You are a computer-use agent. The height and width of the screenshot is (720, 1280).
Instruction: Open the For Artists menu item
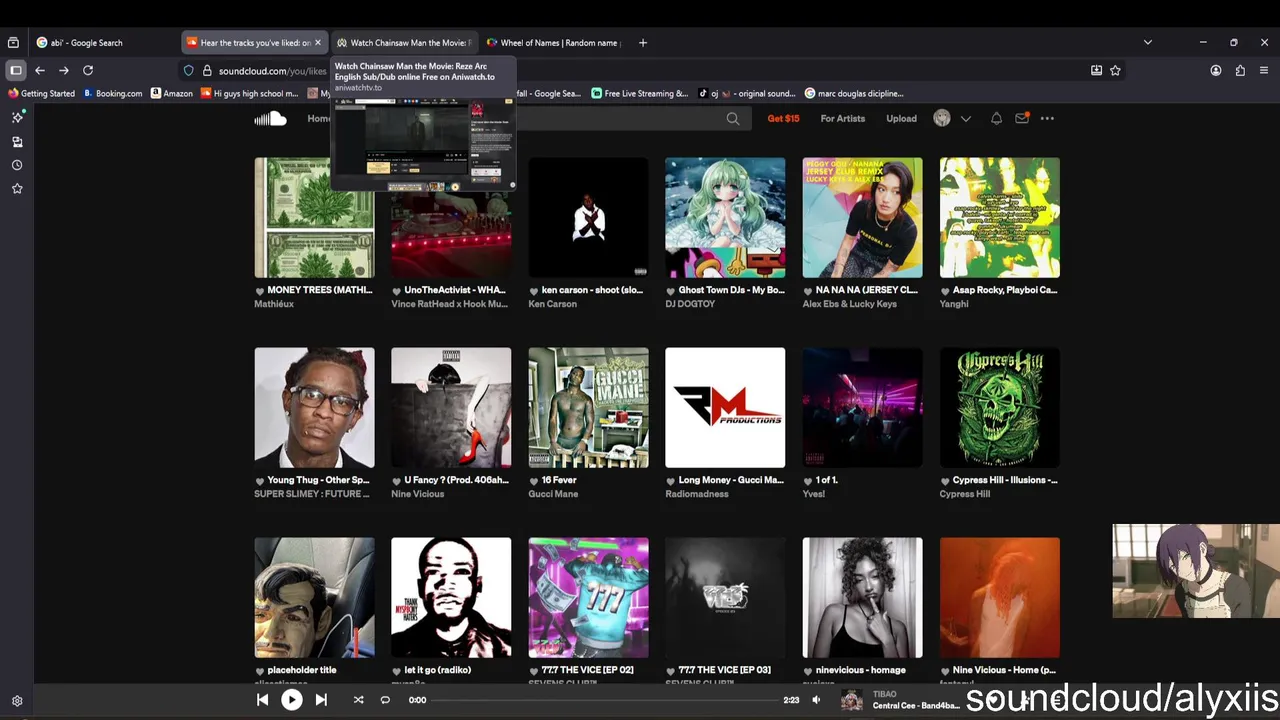(x=843, y=119)
